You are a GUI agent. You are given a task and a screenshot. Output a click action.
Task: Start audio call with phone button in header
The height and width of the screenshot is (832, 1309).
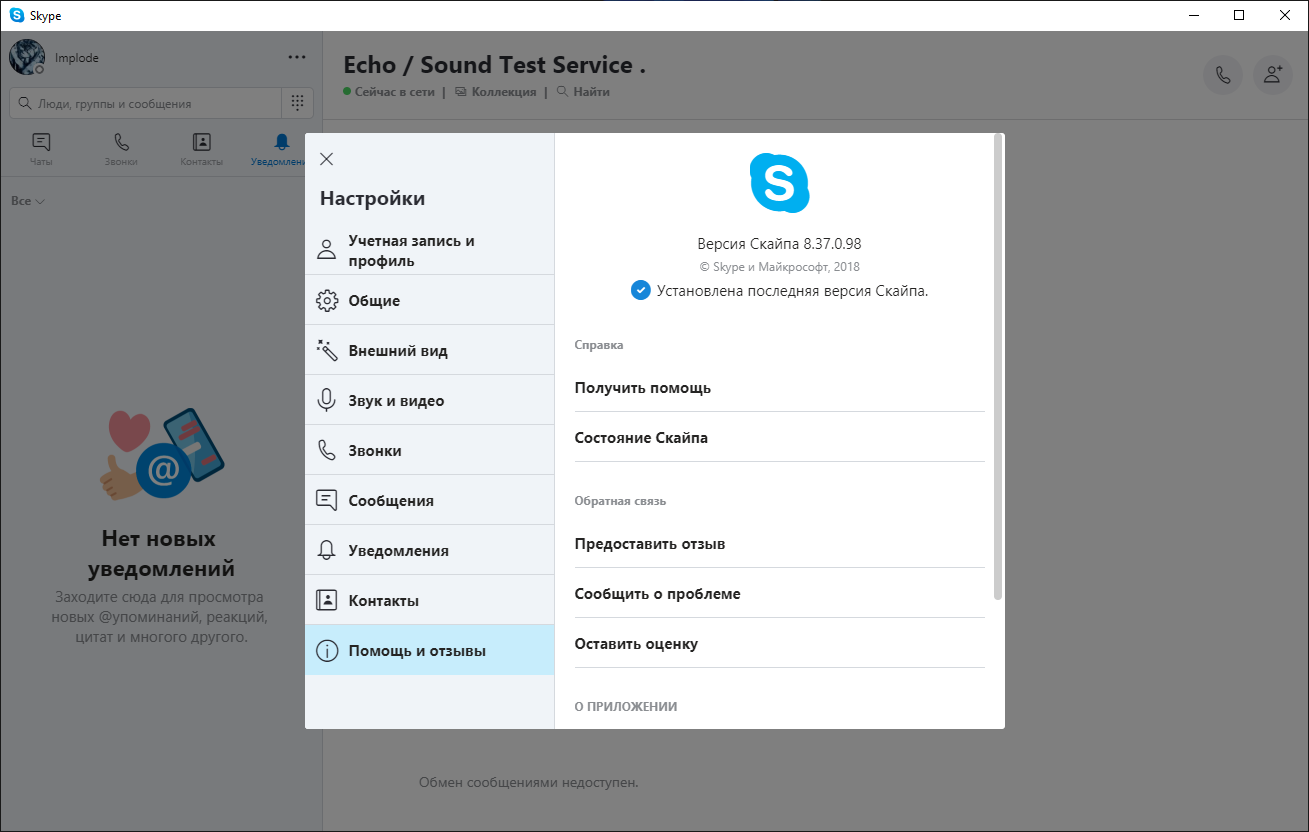click(1222, 75)
